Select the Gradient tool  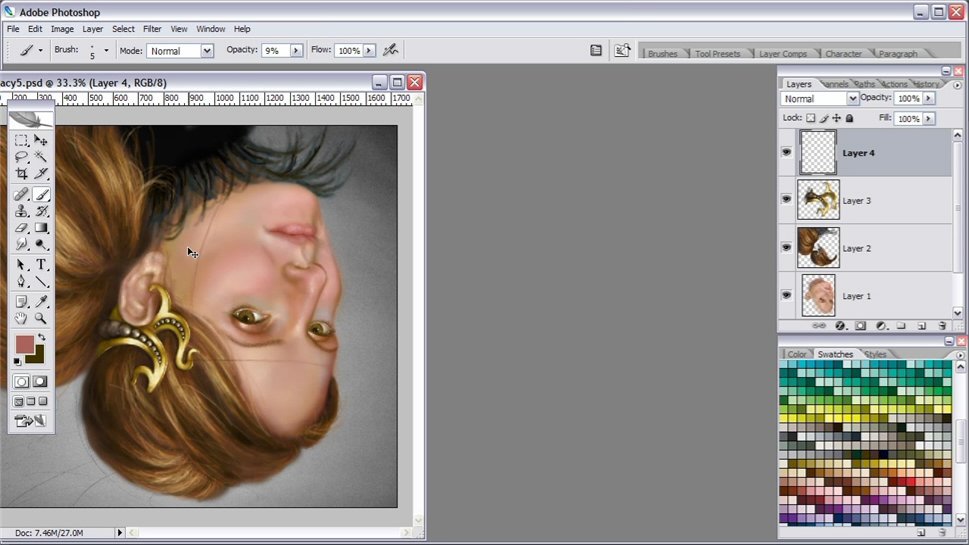point(41,228)
